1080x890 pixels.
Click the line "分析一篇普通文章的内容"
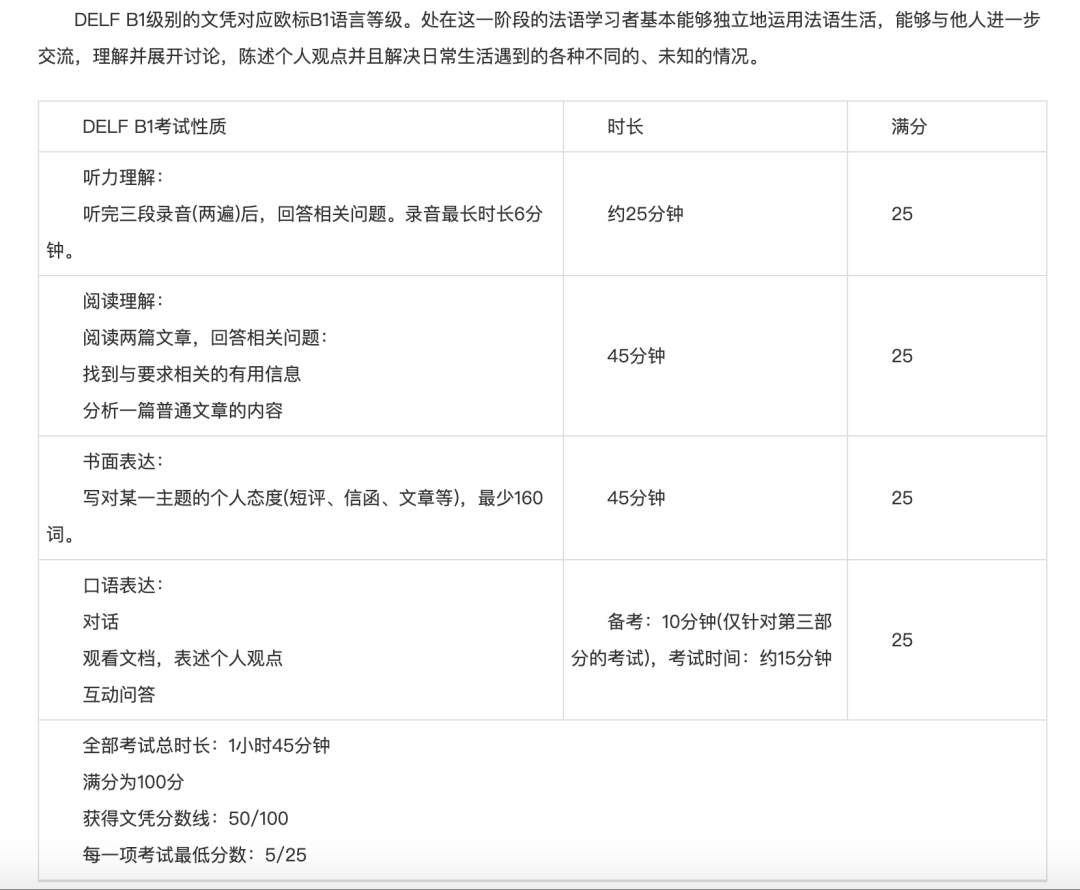[x=183, y=411]
